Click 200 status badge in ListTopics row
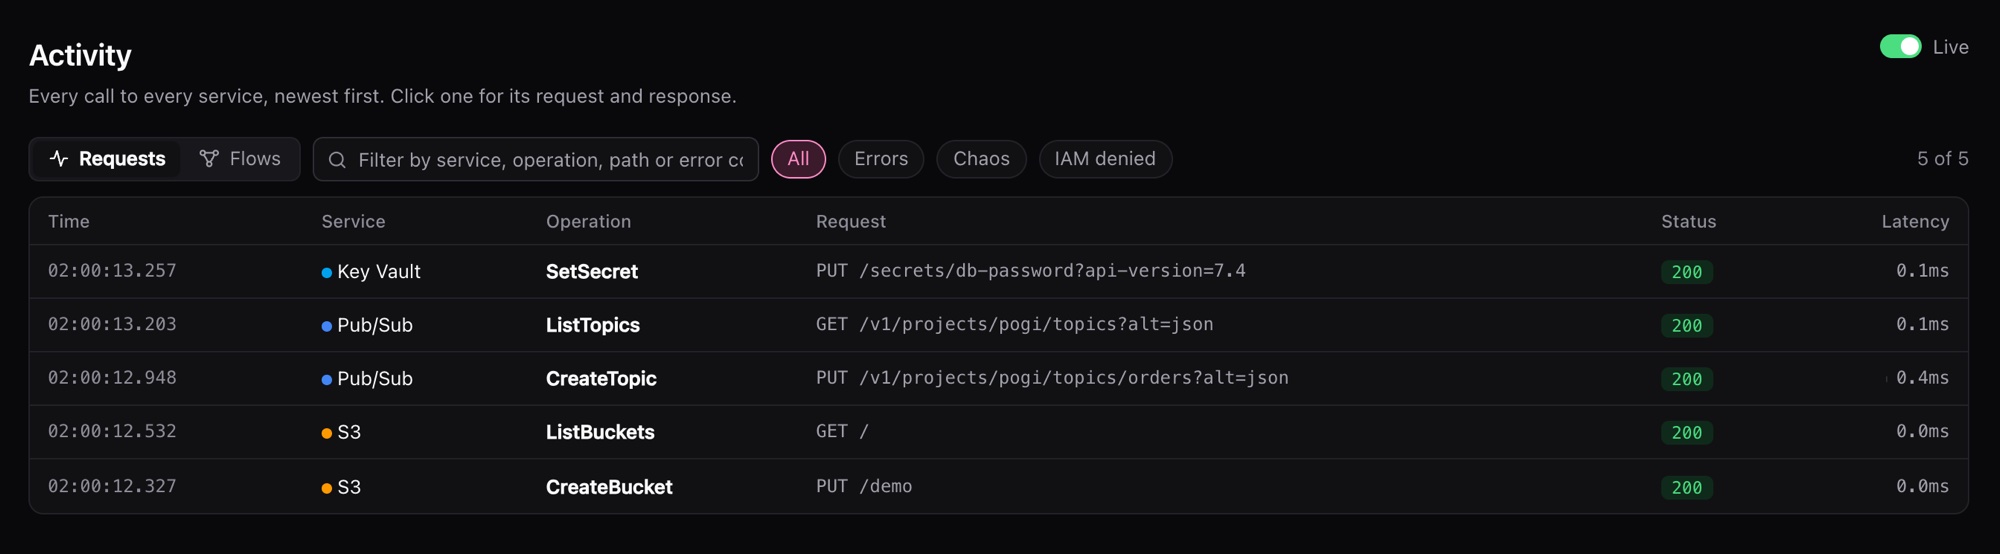The height and width of the screenshot is (554, 2000). pos(1687,326)
